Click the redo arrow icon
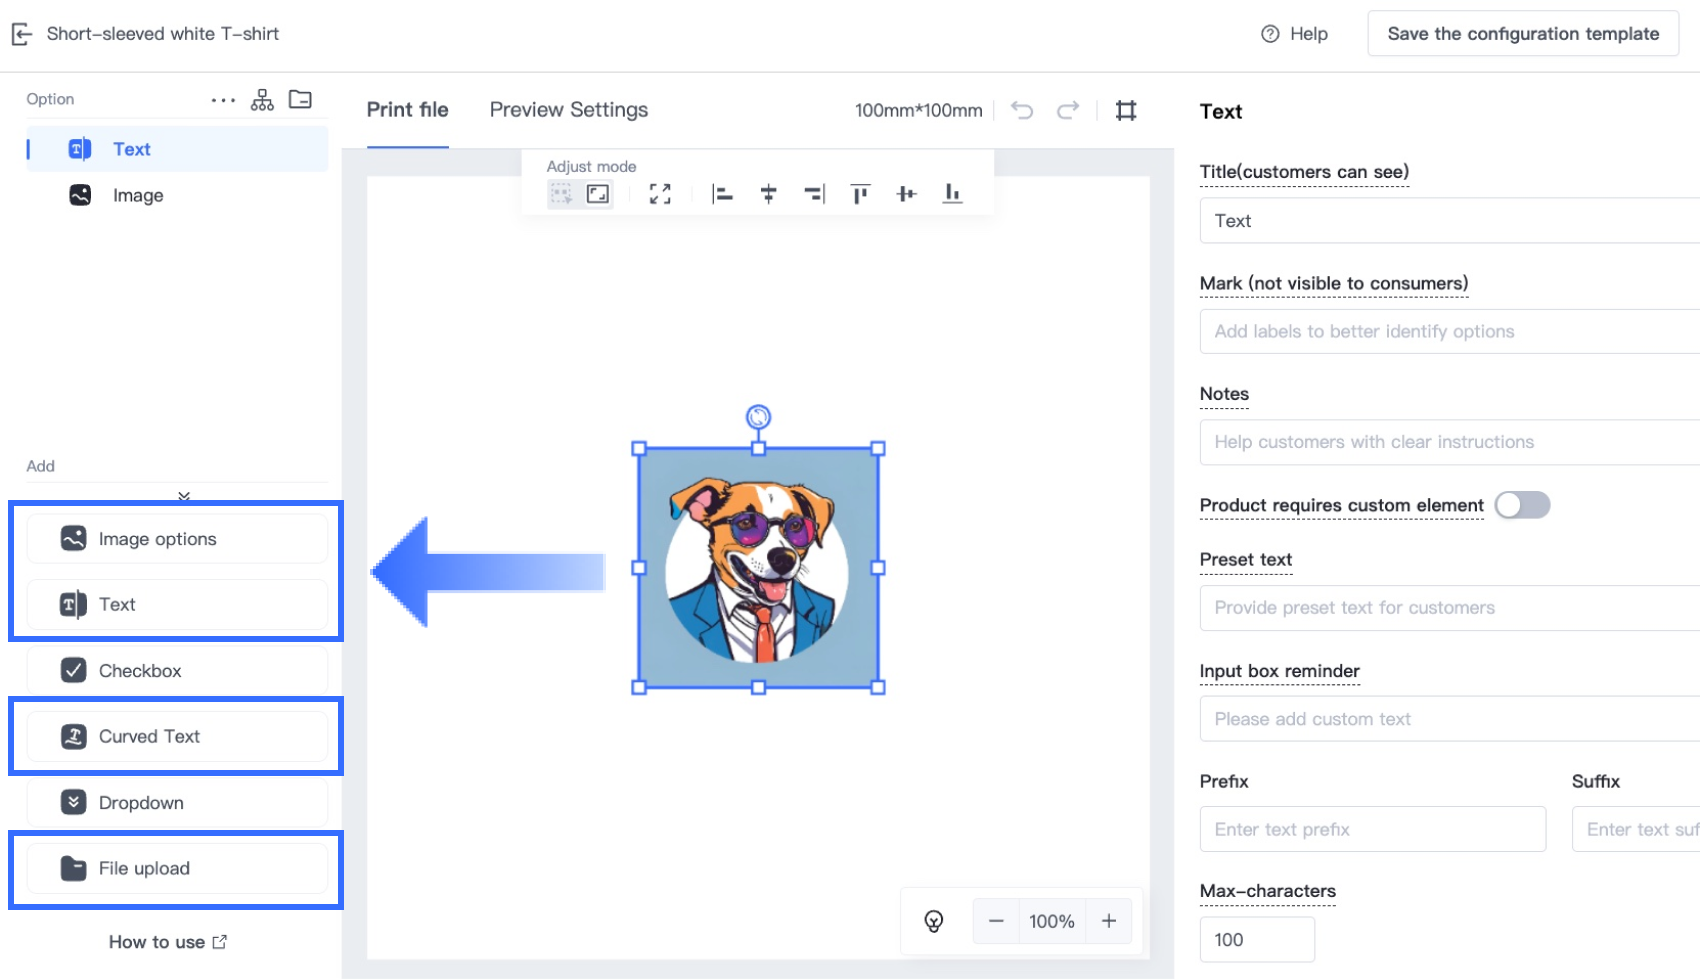The height and width of the screenshot is (979, 1700). point(1068,110)
